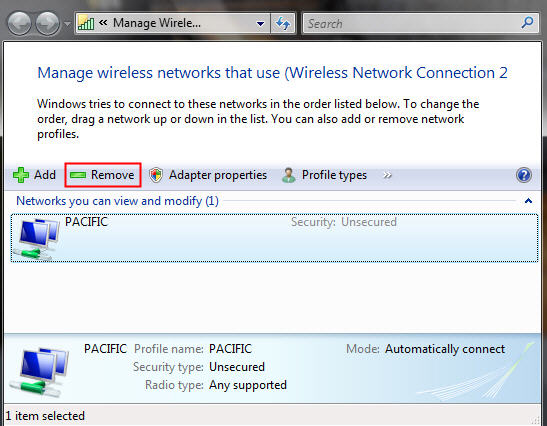The image size is (547, 426).
Task: Select the PACIFIC network in the list
Action: [x=274, y=238]
